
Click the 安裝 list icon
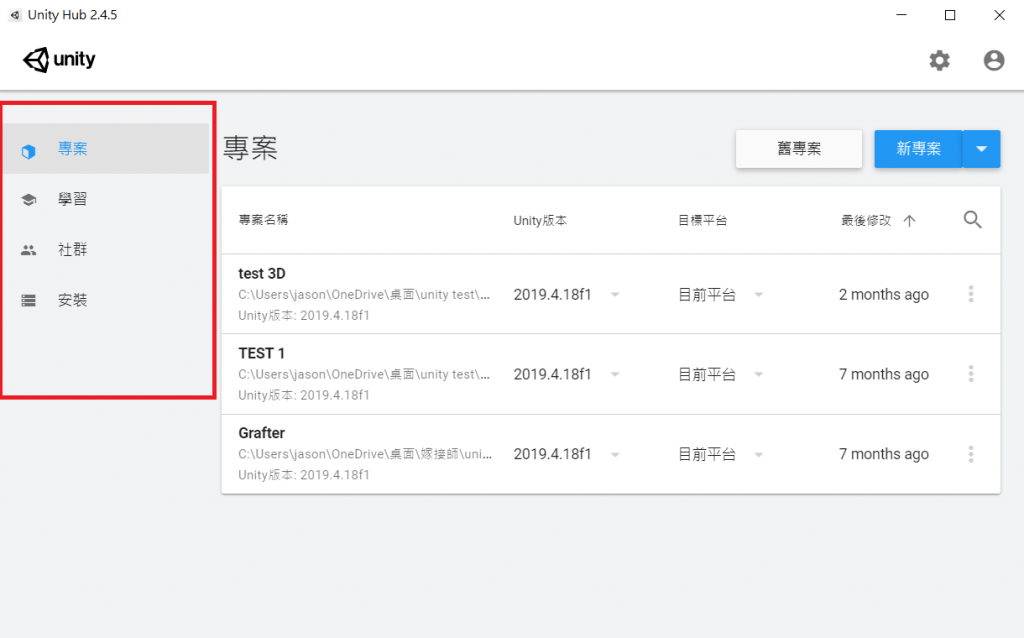pos(28,300)
